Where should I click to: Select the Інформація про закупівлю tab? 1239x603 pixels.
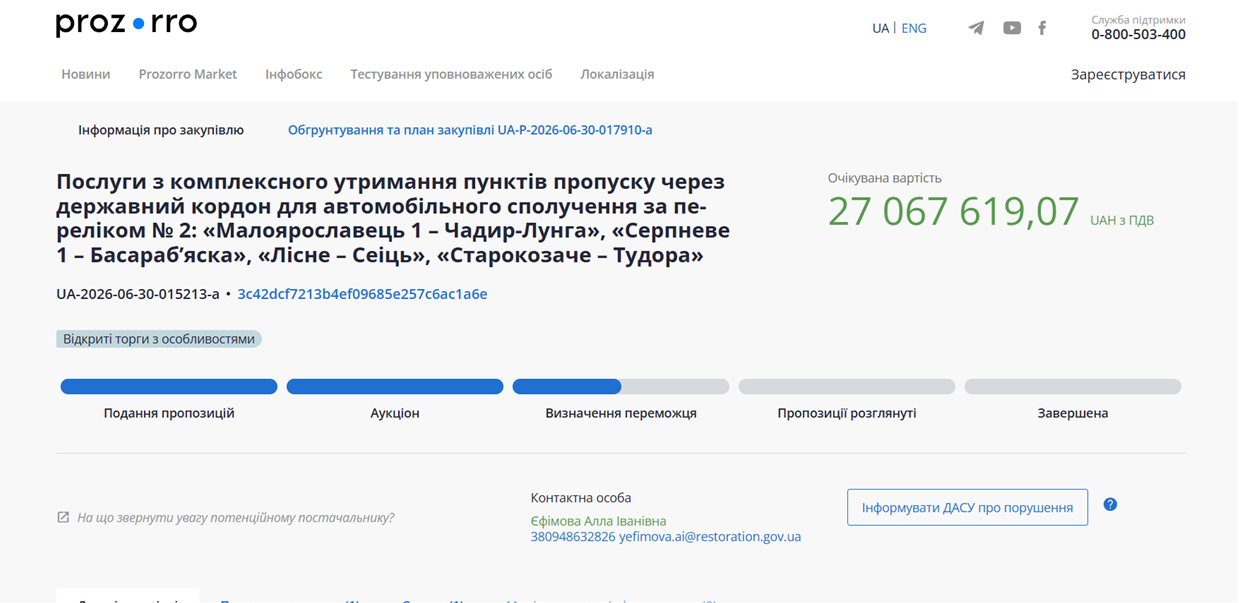point(161,130)
